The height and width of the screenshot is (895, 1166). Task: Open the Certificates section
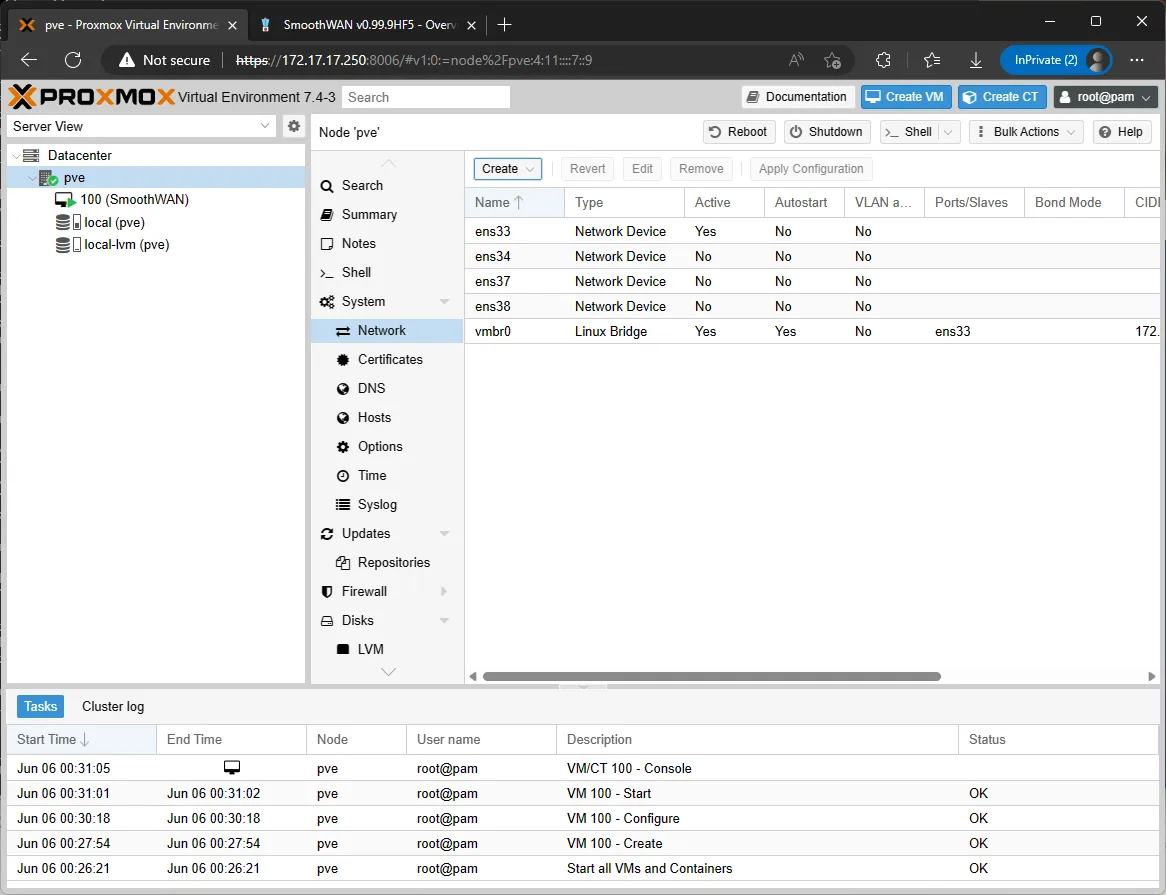[x=387, y=360]
